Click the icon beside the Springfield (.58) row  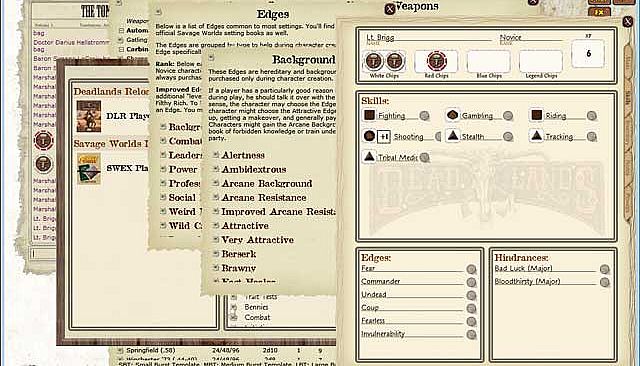pos(120,350)
